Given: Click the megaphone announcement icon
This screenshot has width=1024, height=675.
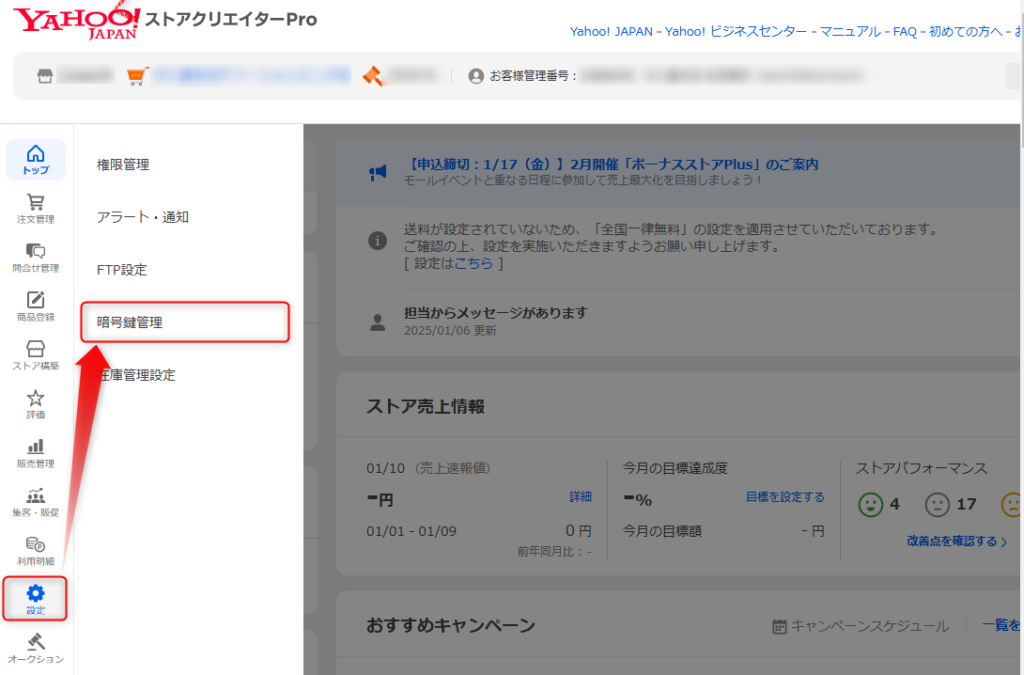Looking at the screenshot, I should (377, 172).
